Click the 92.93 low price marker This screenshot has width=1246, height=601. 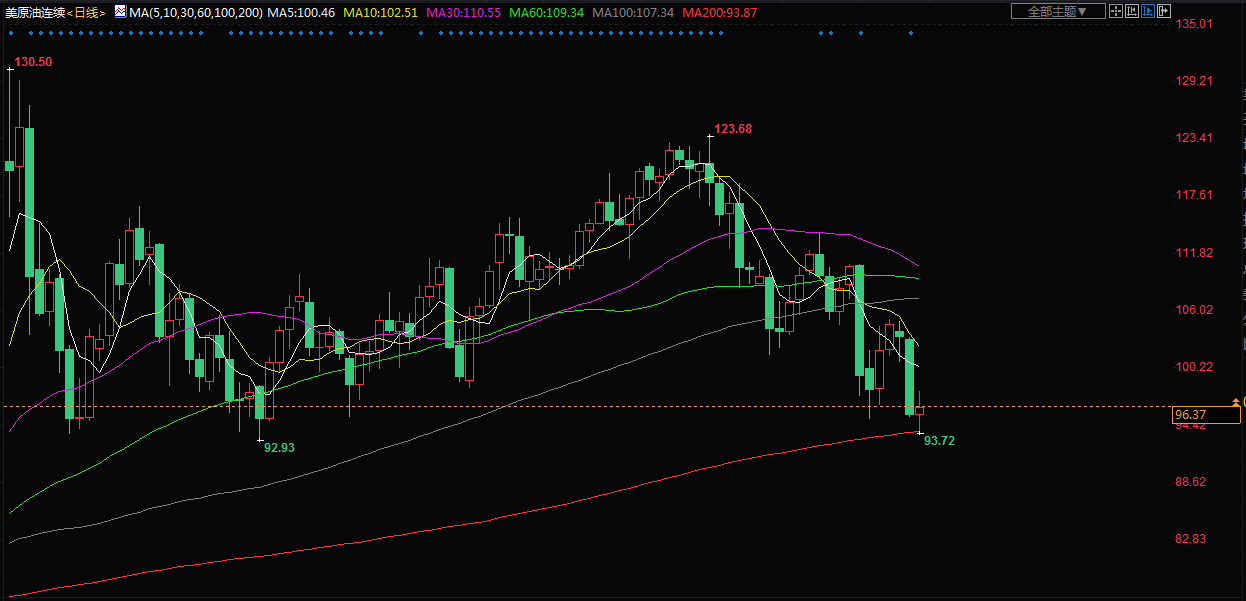tap(279, 448)
